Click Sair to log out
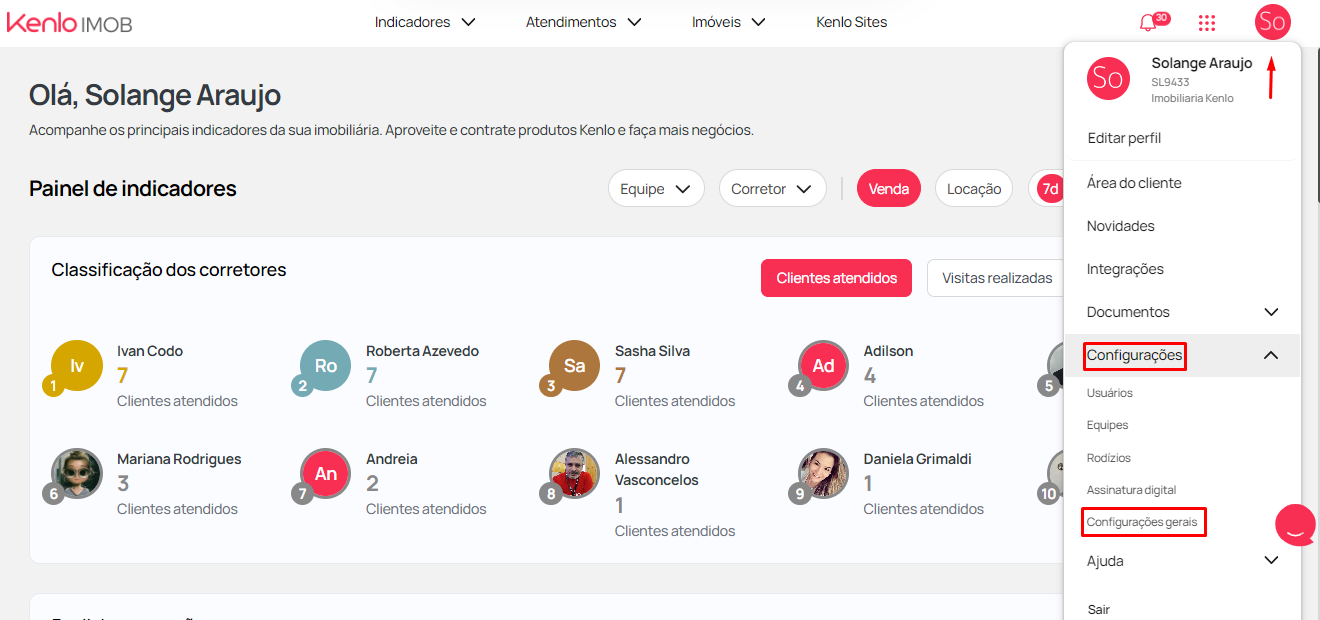Screen dimensions: 1320x620 1098,609
